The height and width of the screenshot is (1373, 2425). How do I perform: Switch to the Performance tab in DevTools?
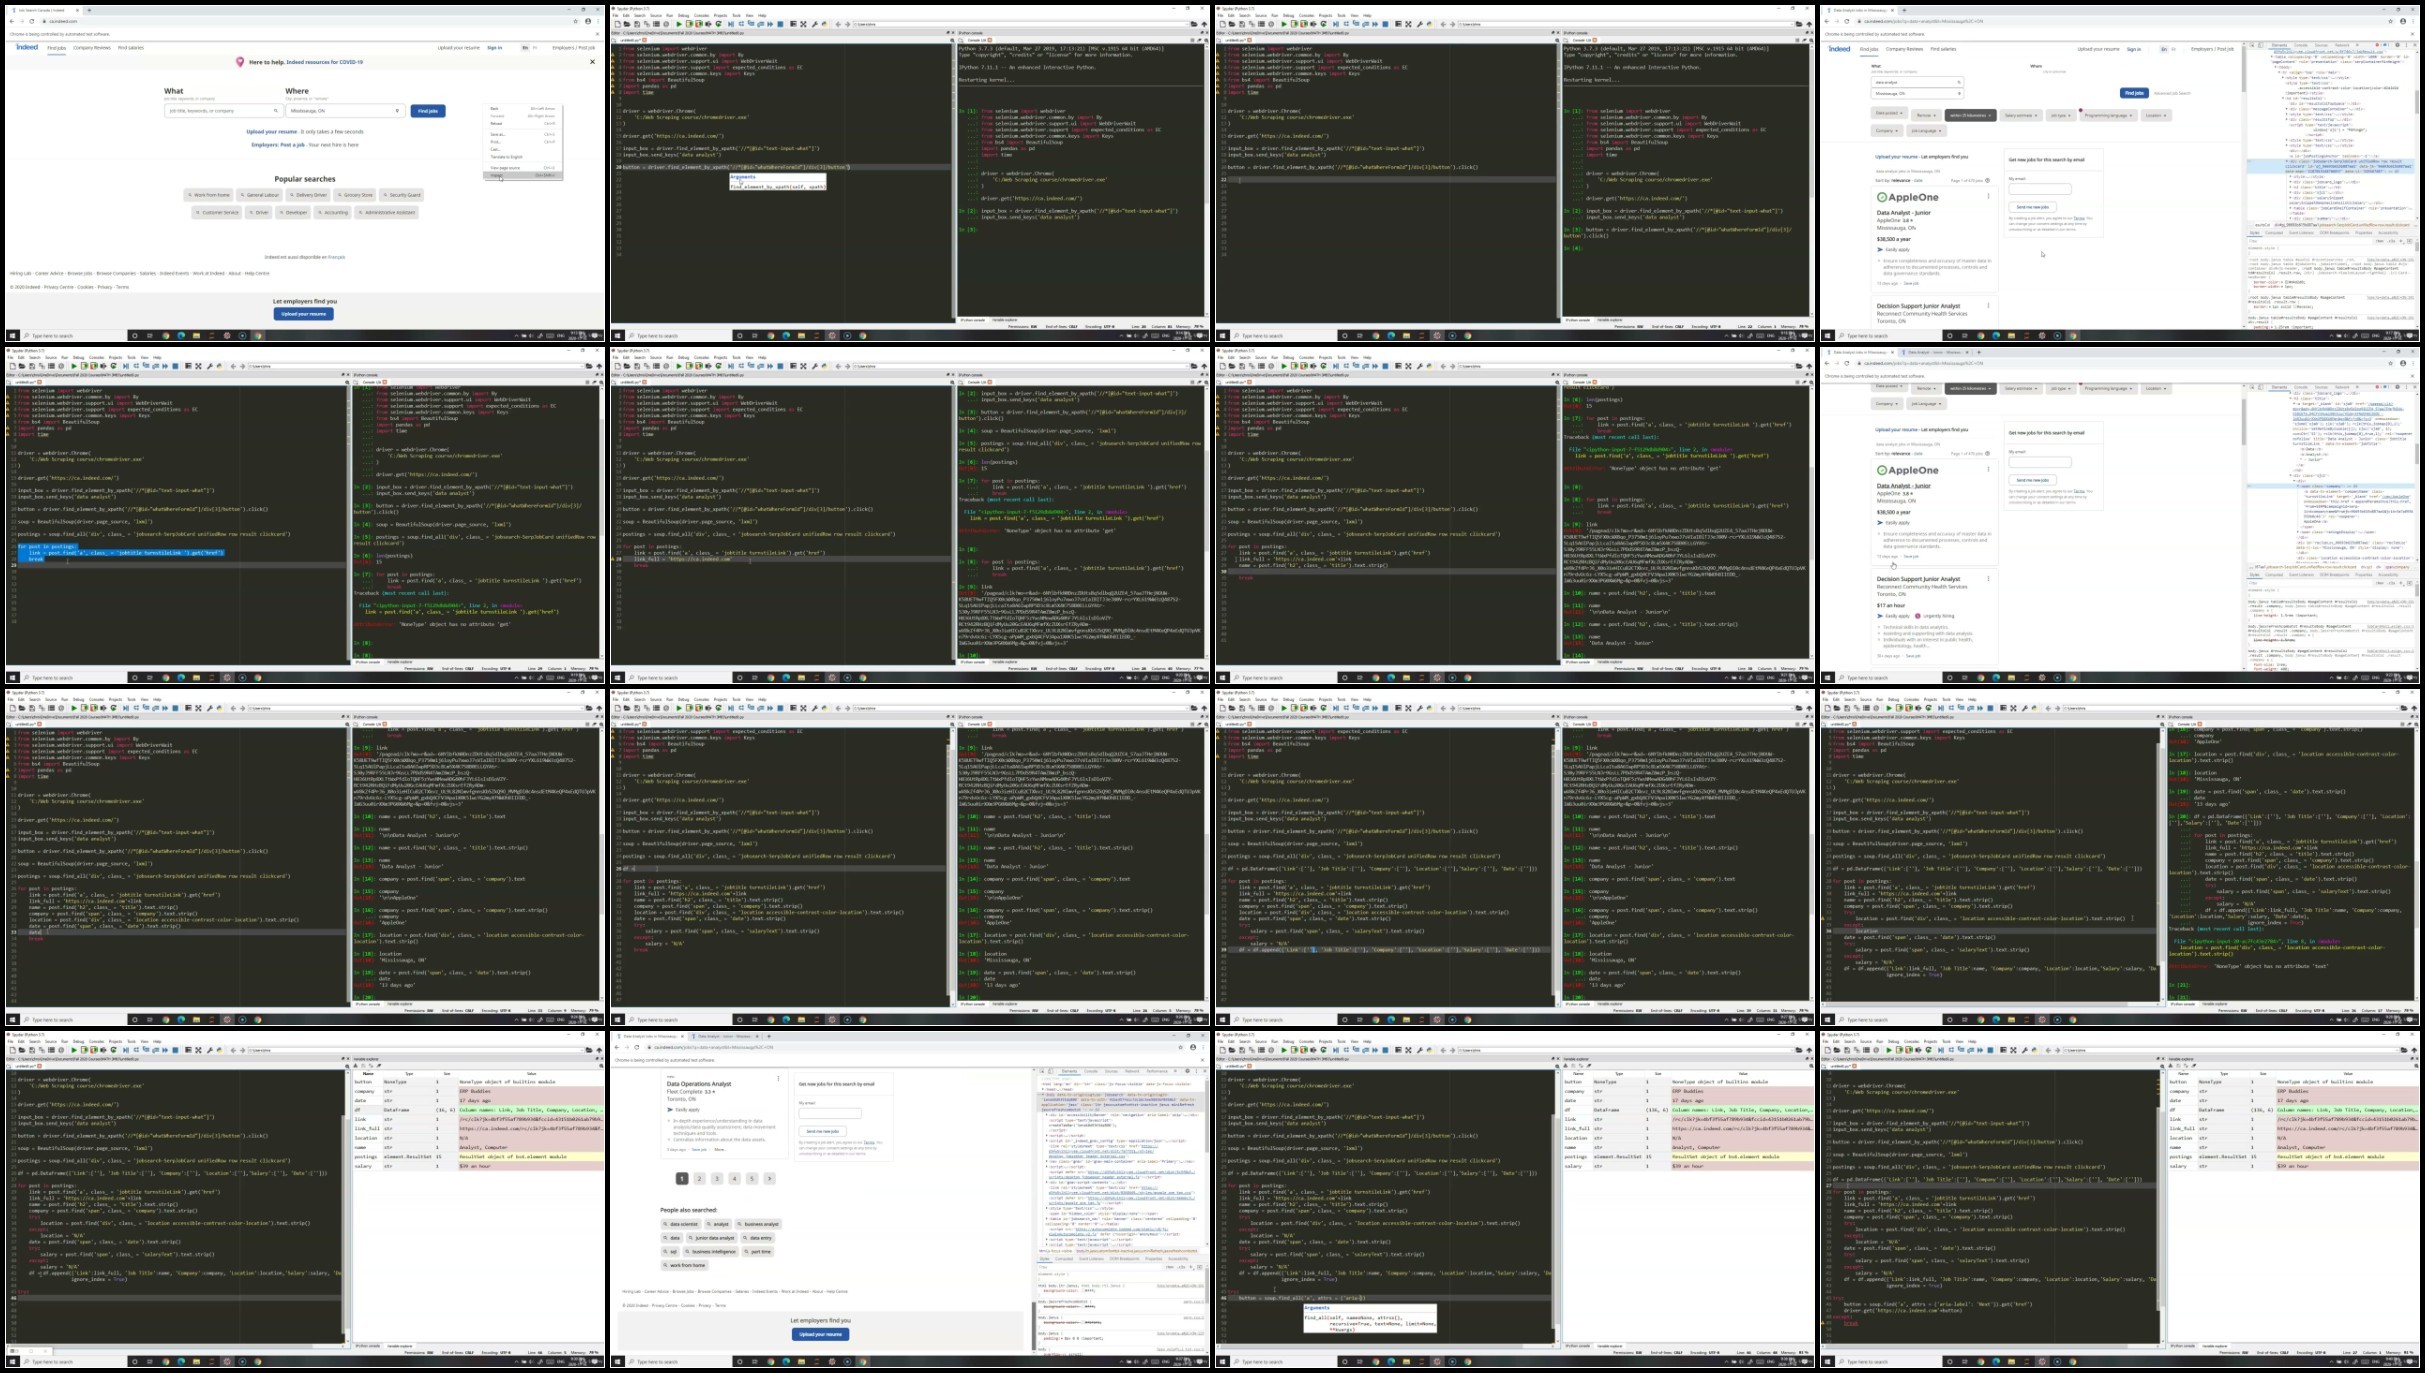click(x=1156, y=1071)
